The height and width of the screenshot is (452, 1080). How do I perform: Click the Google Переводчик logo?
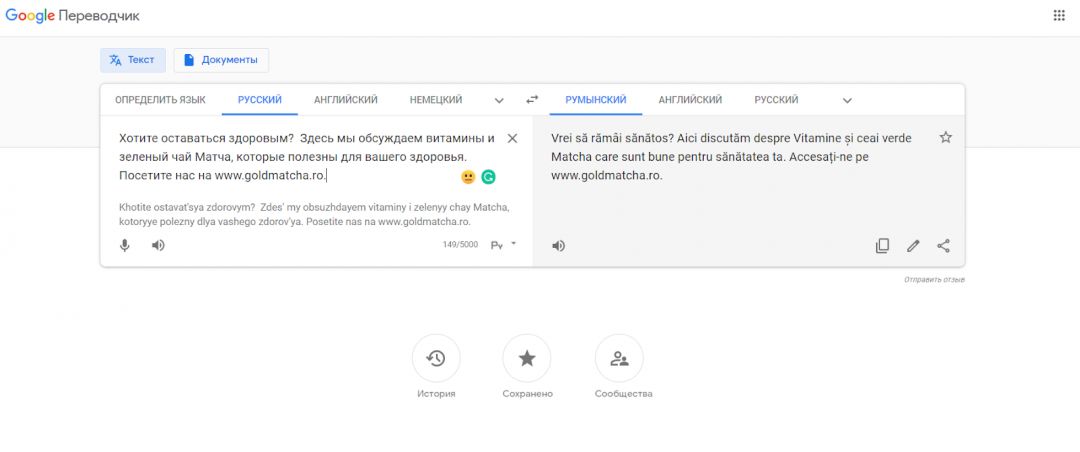[72, 16]
